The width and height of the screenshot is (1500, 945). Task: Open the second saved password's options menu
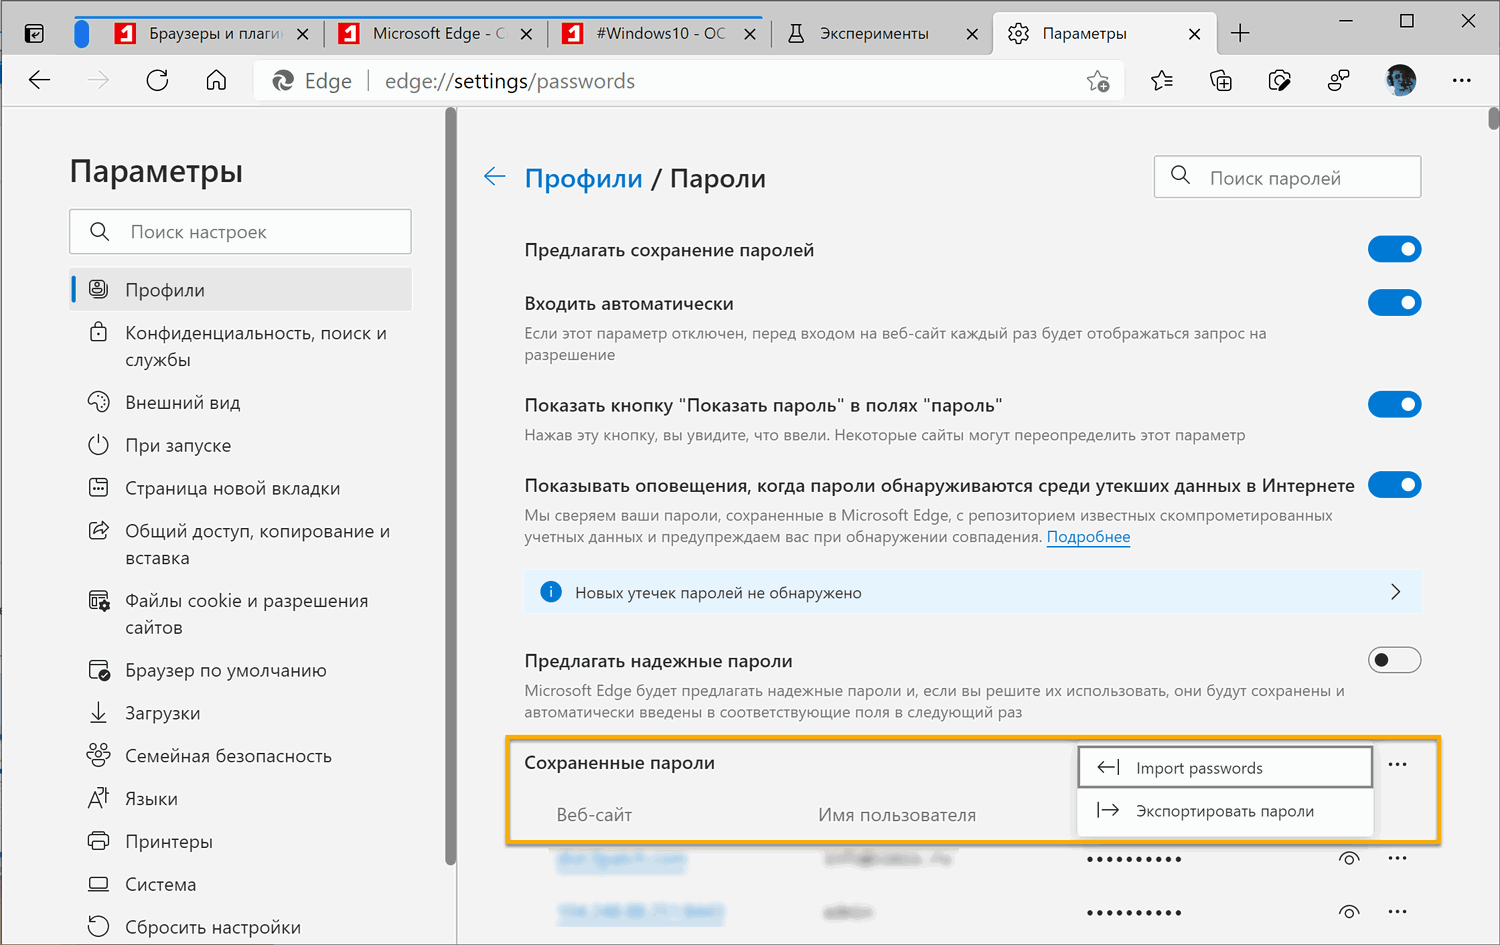point(1397,912)
